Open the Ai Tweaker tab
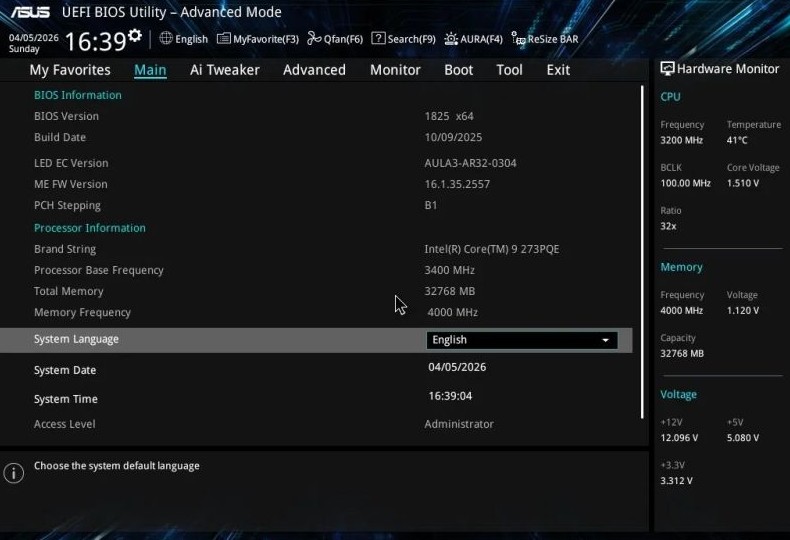 pyautogui.click(x=225, y=70)
